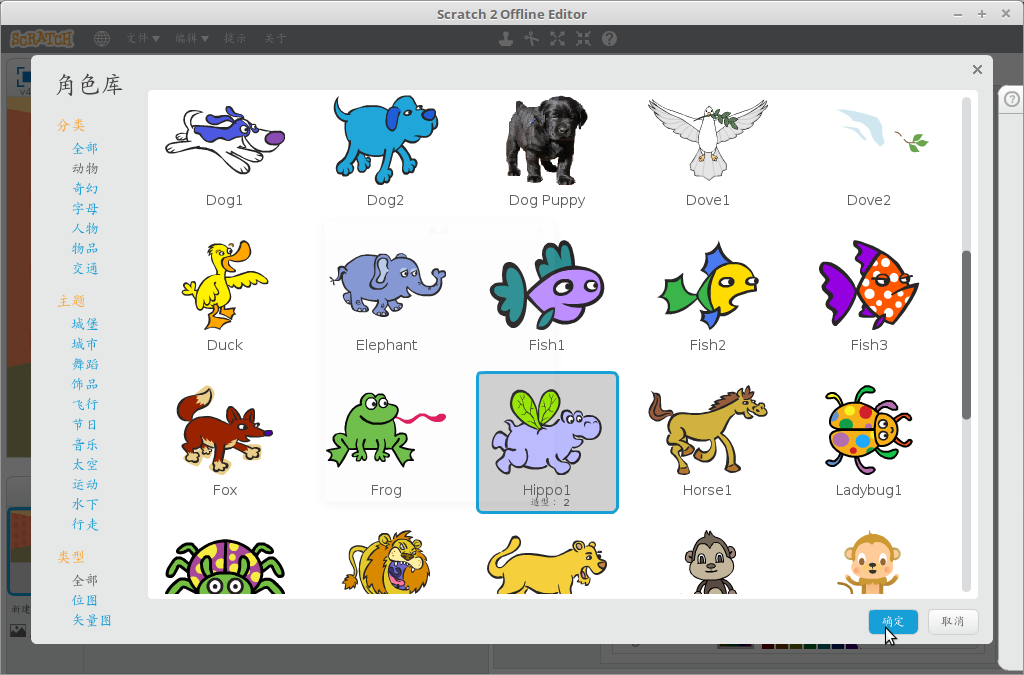Select the 行走 theme
The width and height of the screenshot is (1024, 675).
(x=85, y=525)
